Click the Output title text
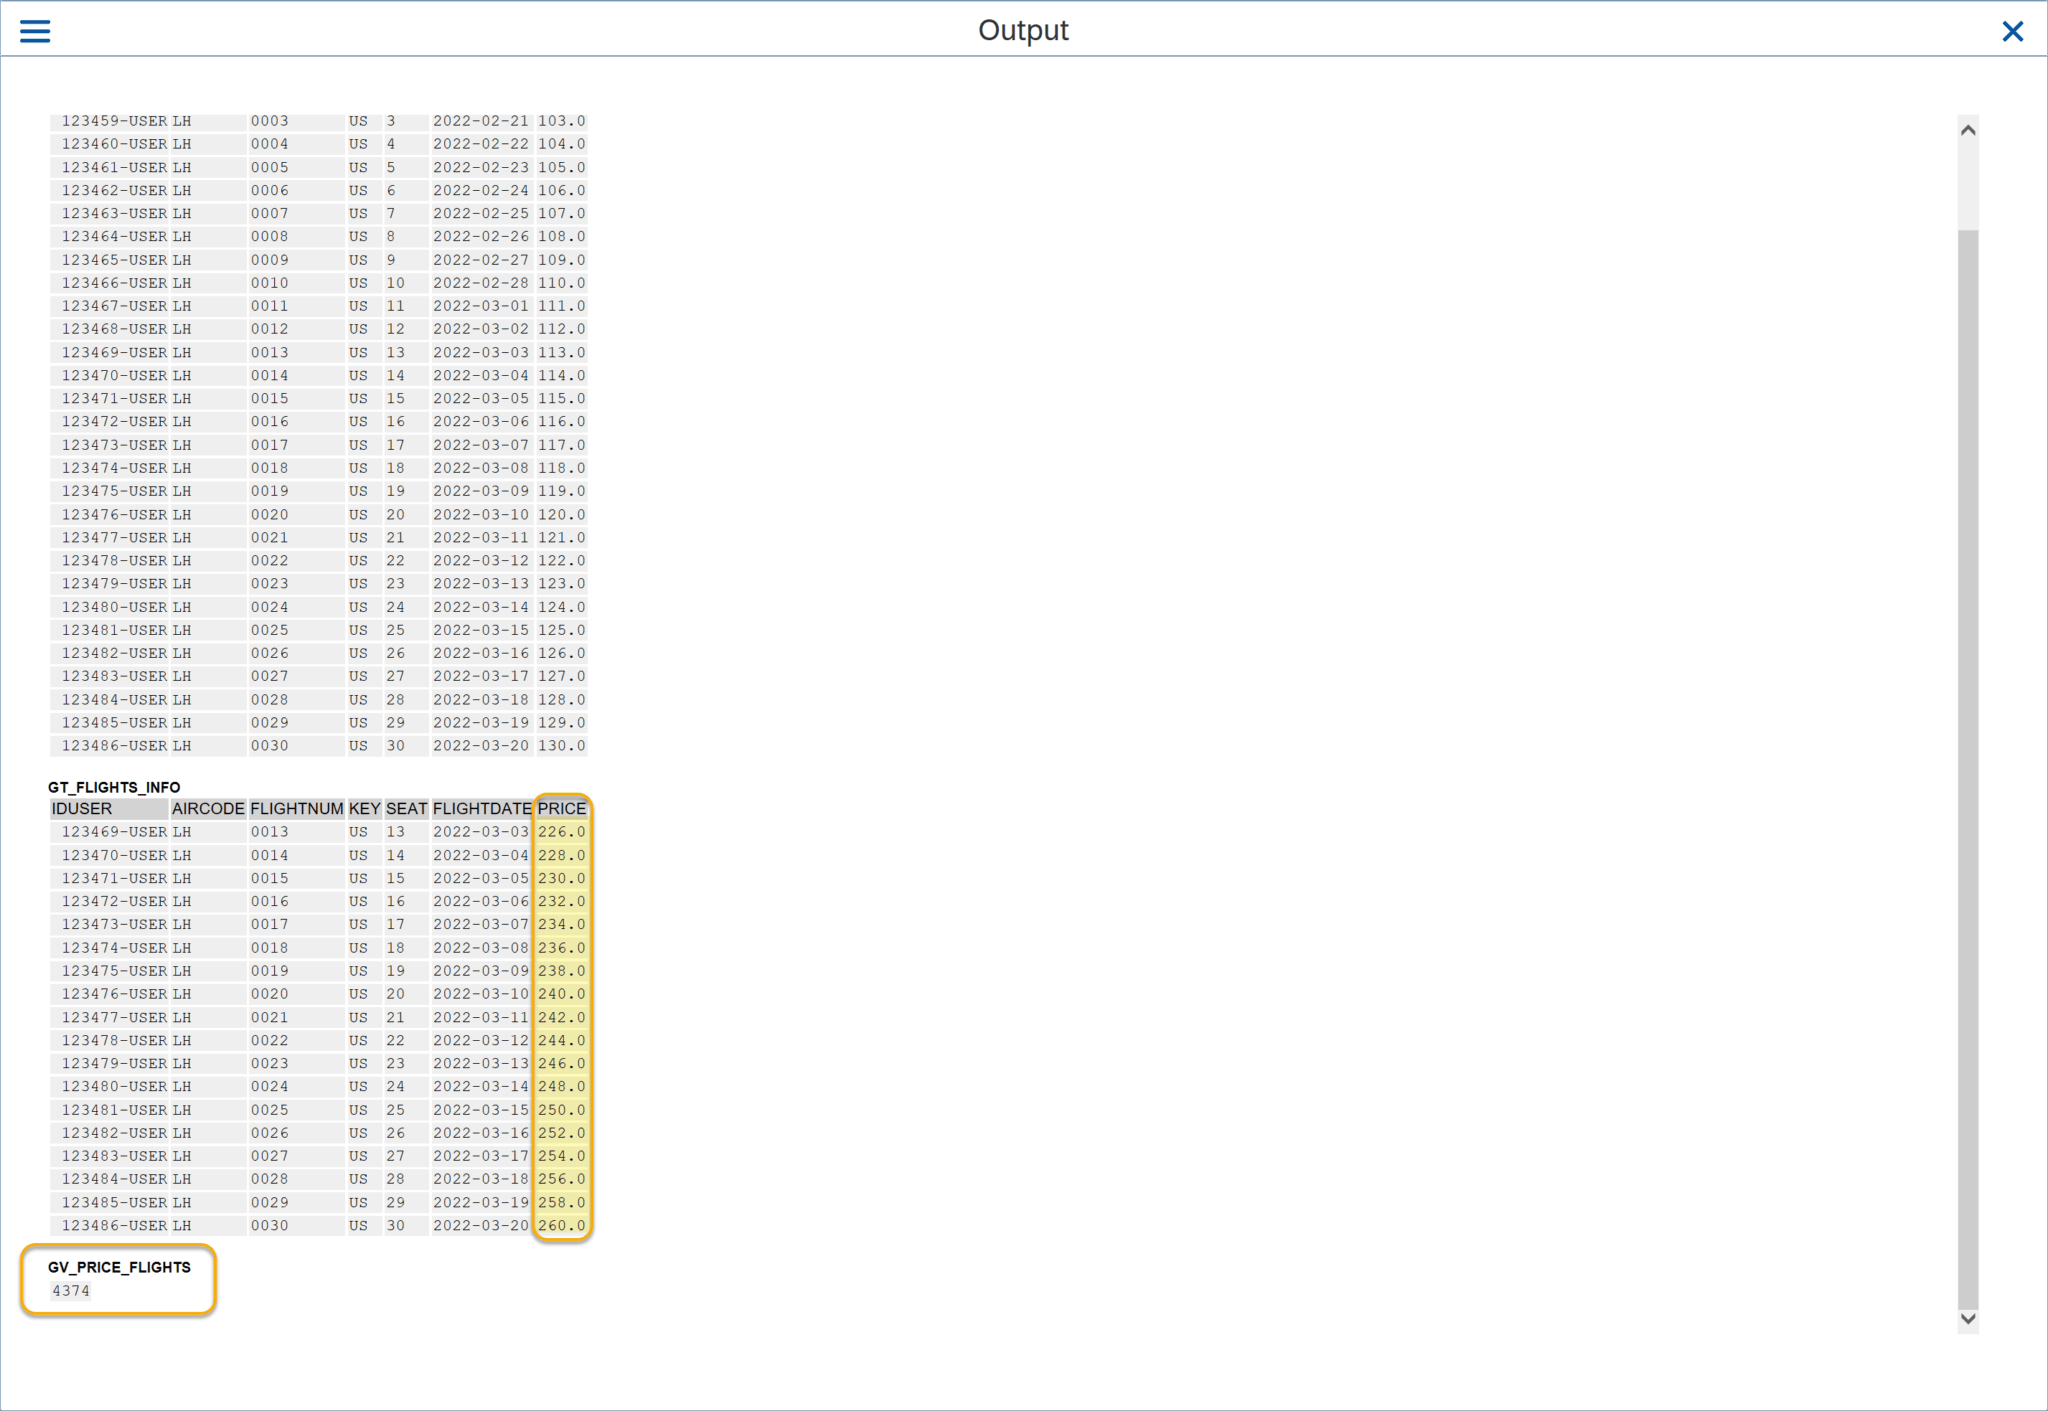This screenshot has width=2048, height=1411. click(1023, 30)
